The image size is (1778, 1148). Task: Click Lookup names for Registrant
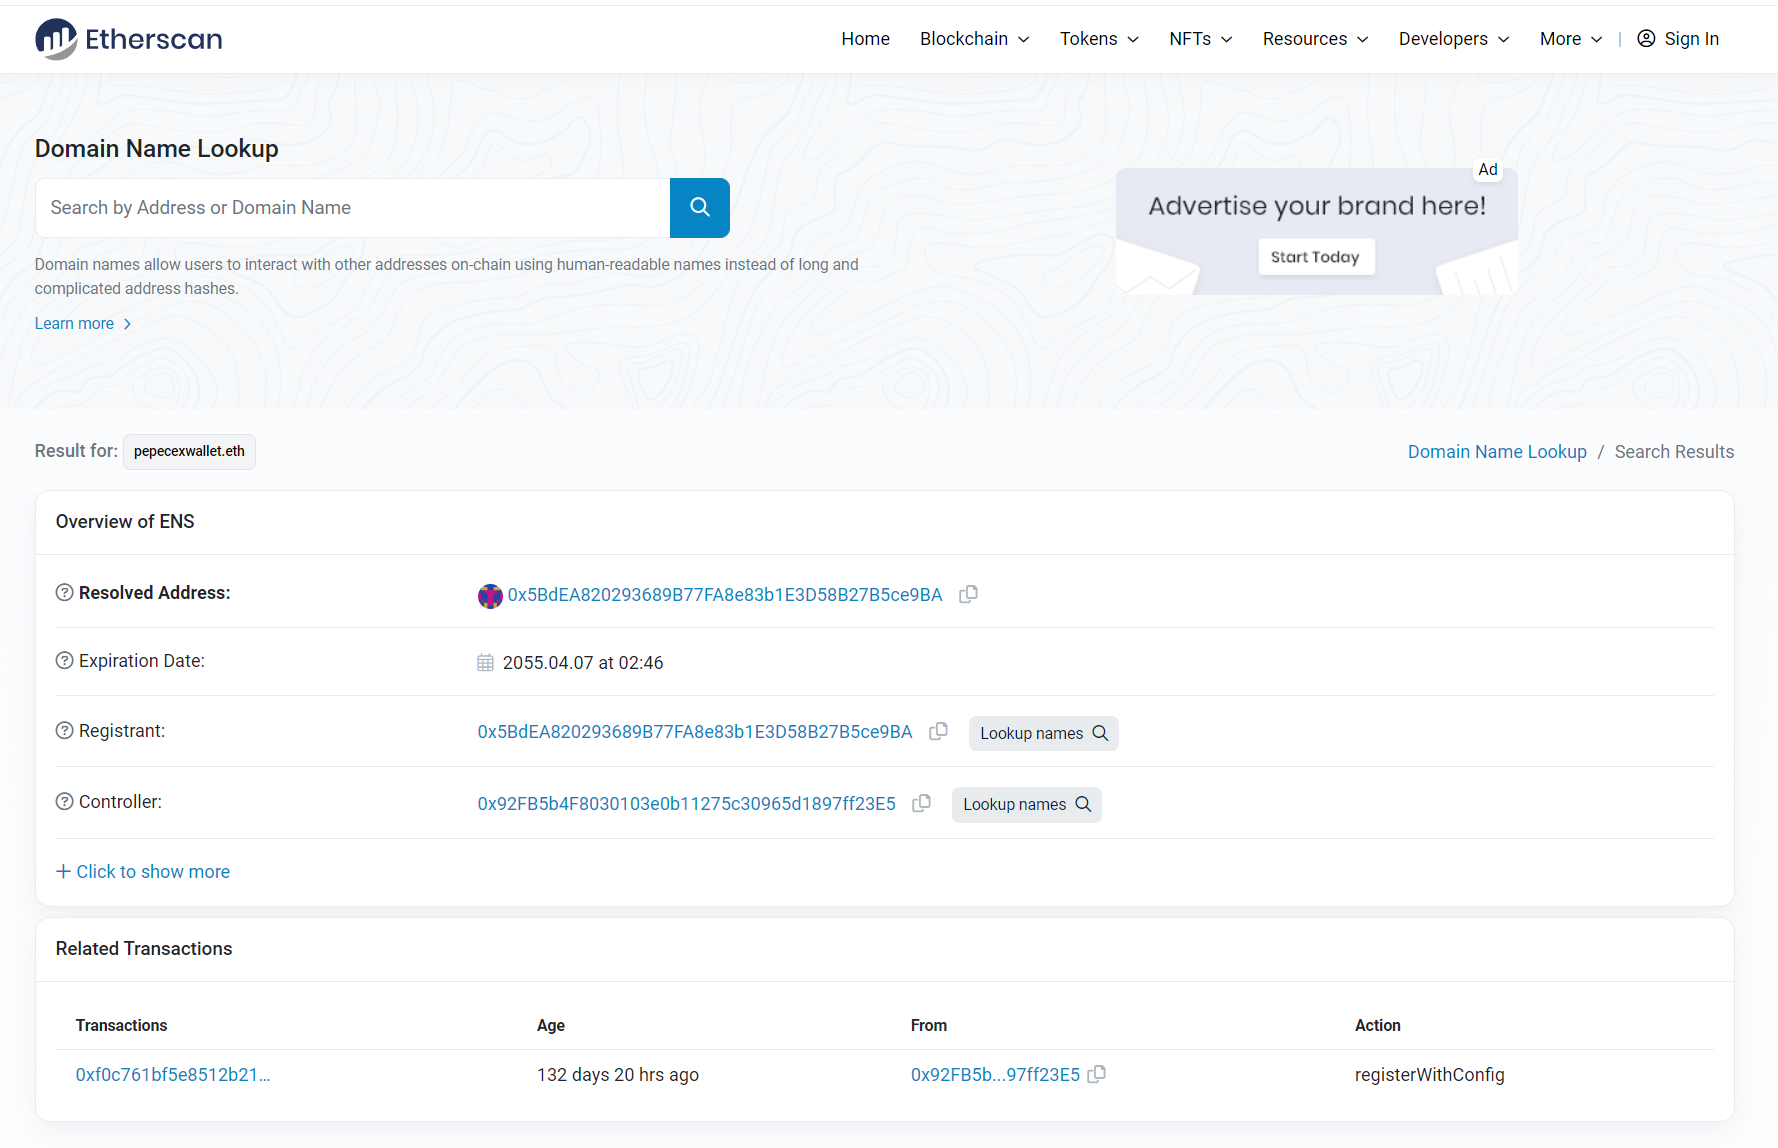[1043, 733]
